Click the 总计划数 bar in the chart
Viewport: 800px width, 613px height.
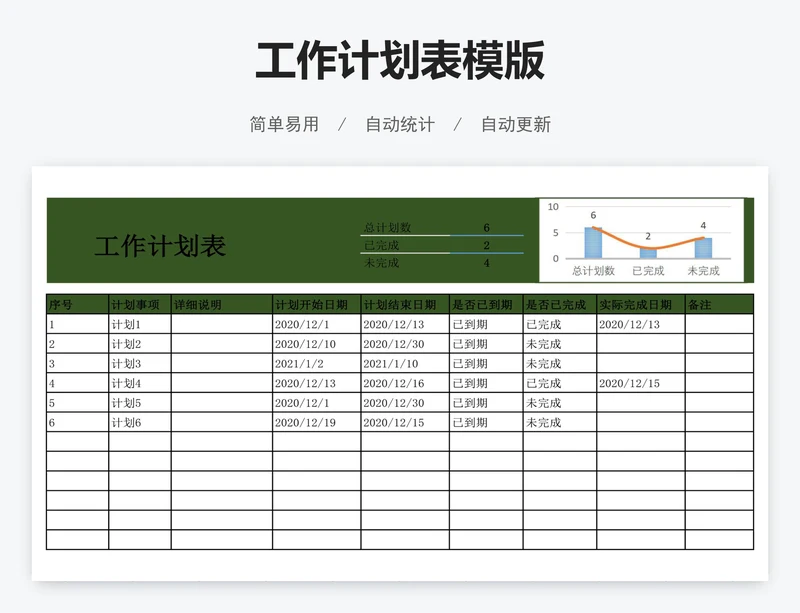coord(593,243)
